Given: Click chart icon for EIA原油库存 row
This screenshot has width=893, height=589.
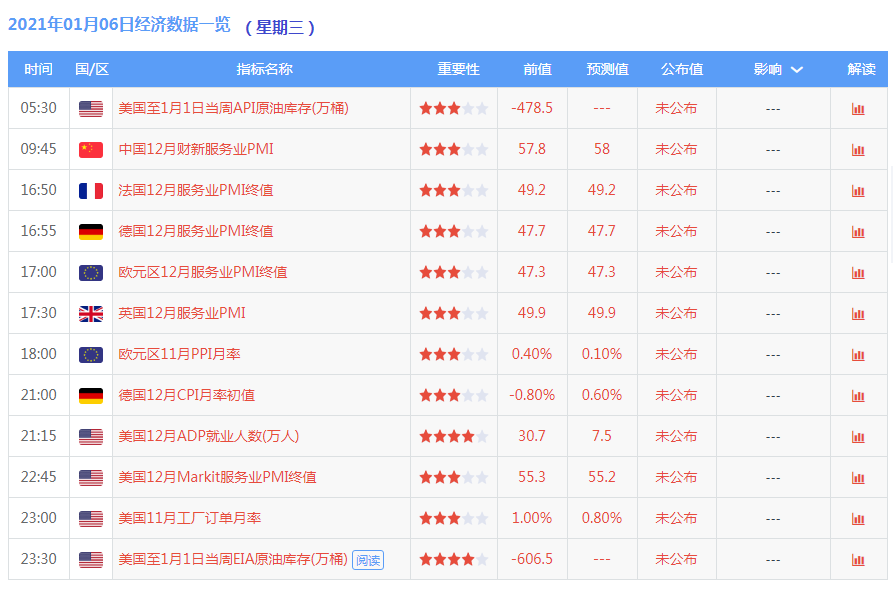Looking at the screenshot, I should pos(857,559).
